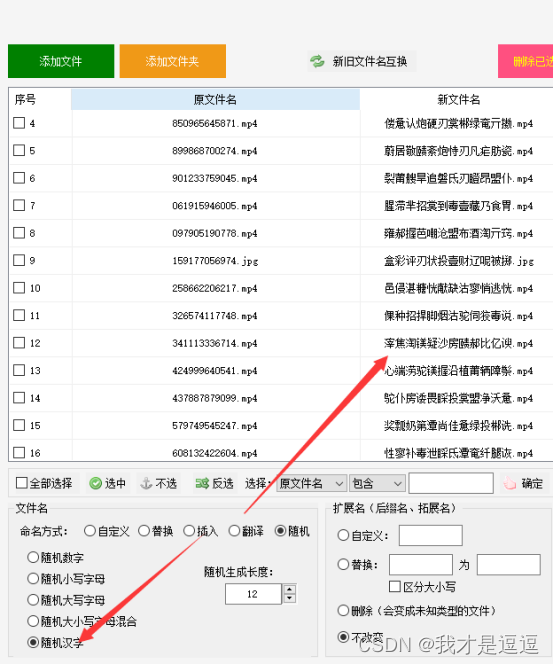Click file name 608132422604.mp4
The image size is (554, 665).
coord(215,453)
